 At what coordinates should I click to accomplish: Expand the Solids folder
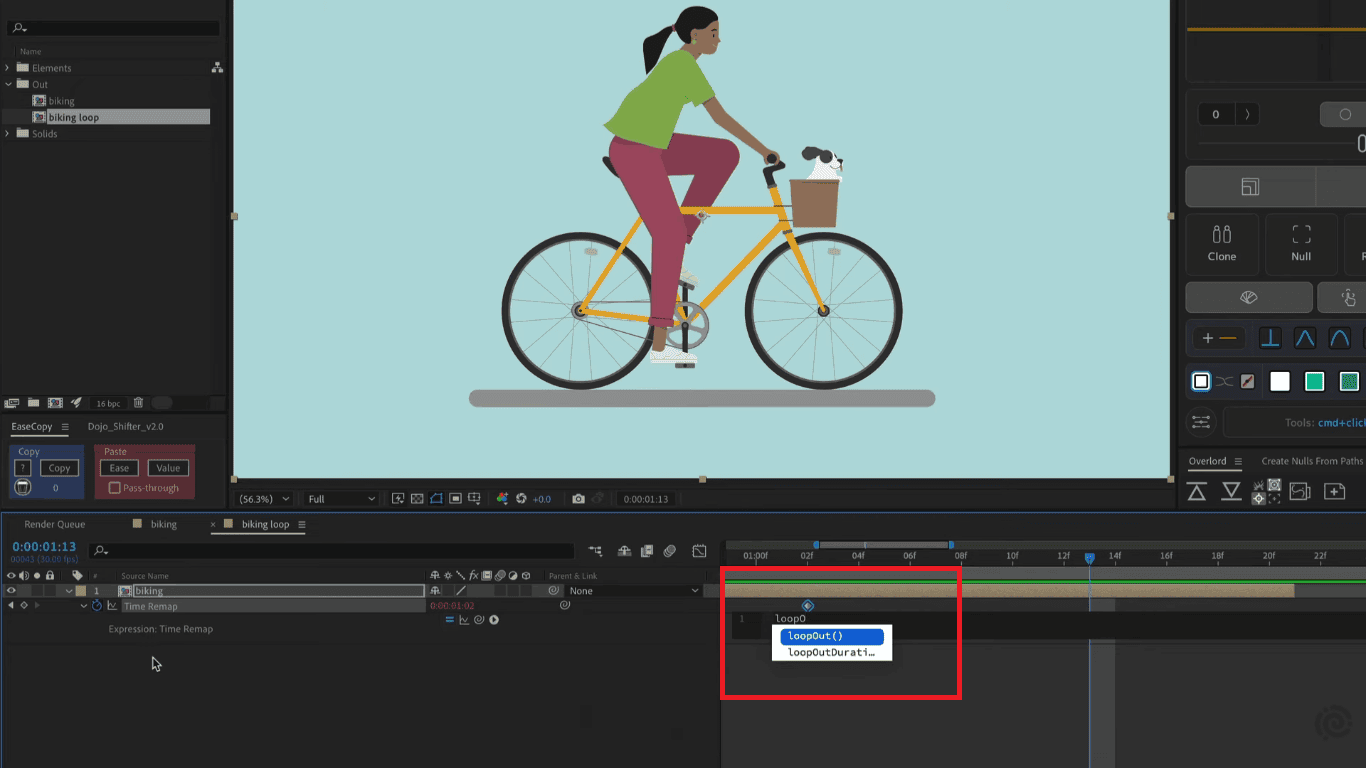coord(8,133)
